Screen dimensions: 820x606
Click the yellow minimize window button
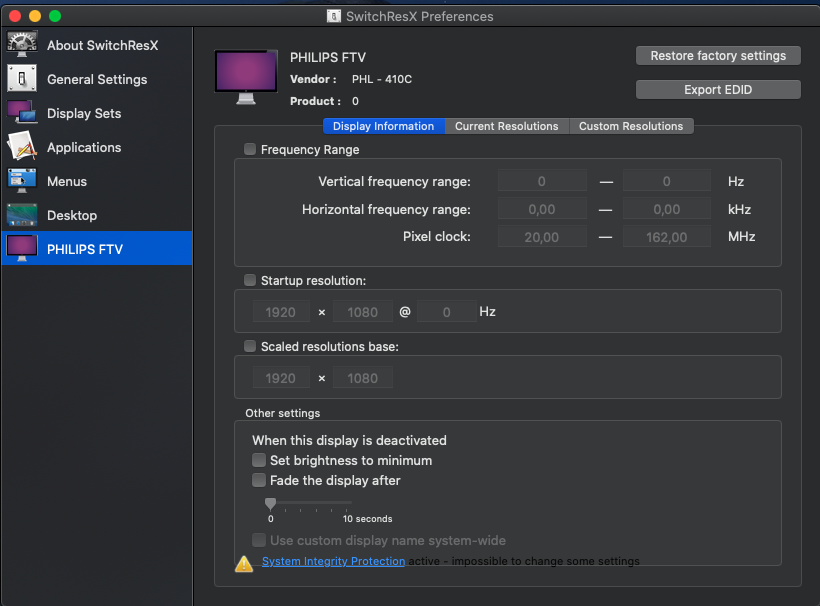point(35,16)
